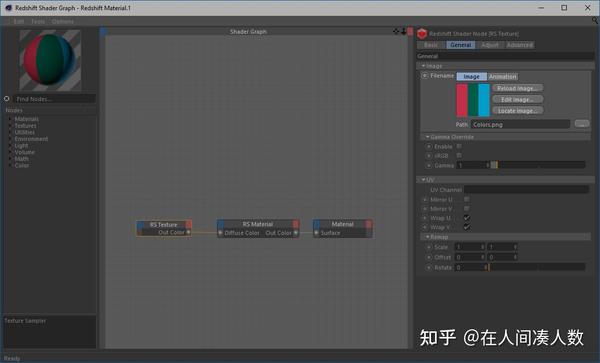Click the Rotate slider bar
The height and width of the screenshot is (363, 600).
(537, 267)
